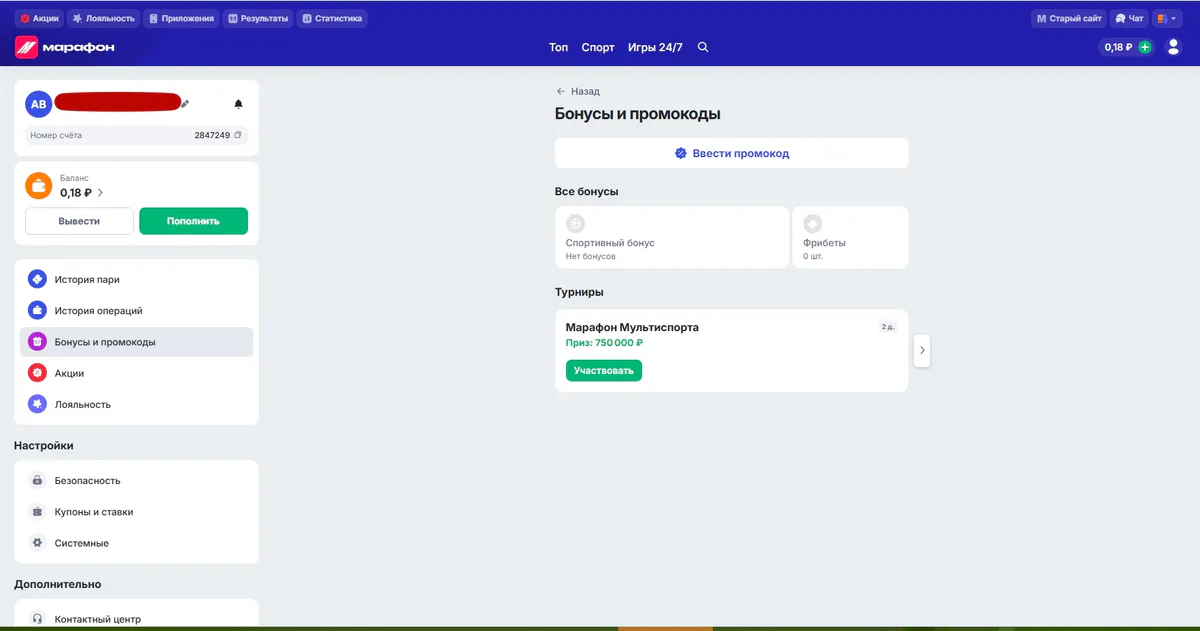The width and height of the screenshot is (1200, 631).
Task: Switch to Старый сайт
Action: point(1069,18)
